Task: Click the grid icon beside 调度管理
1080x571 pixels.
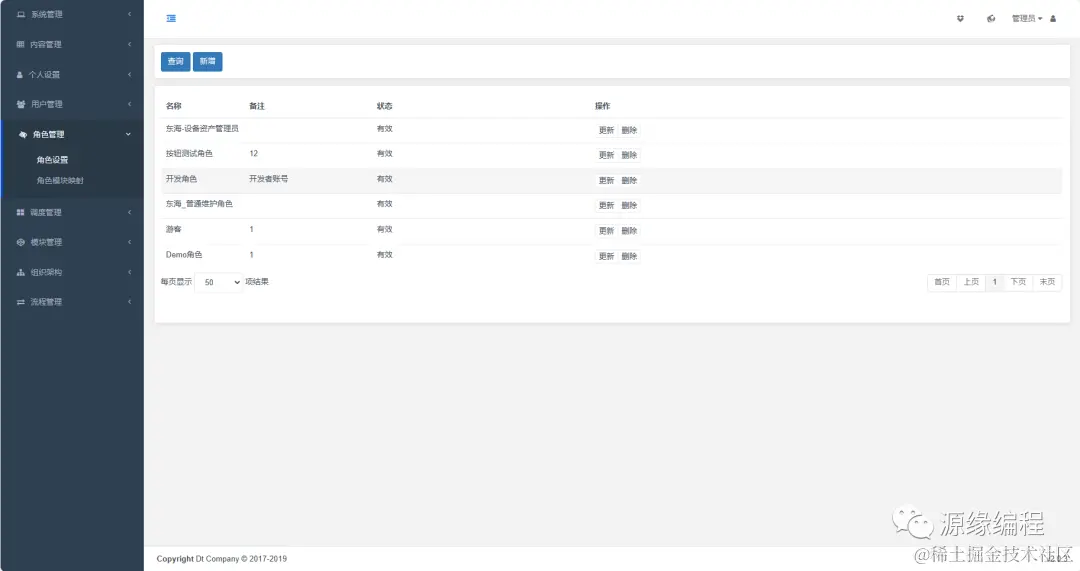Action: tap(21, 212)
